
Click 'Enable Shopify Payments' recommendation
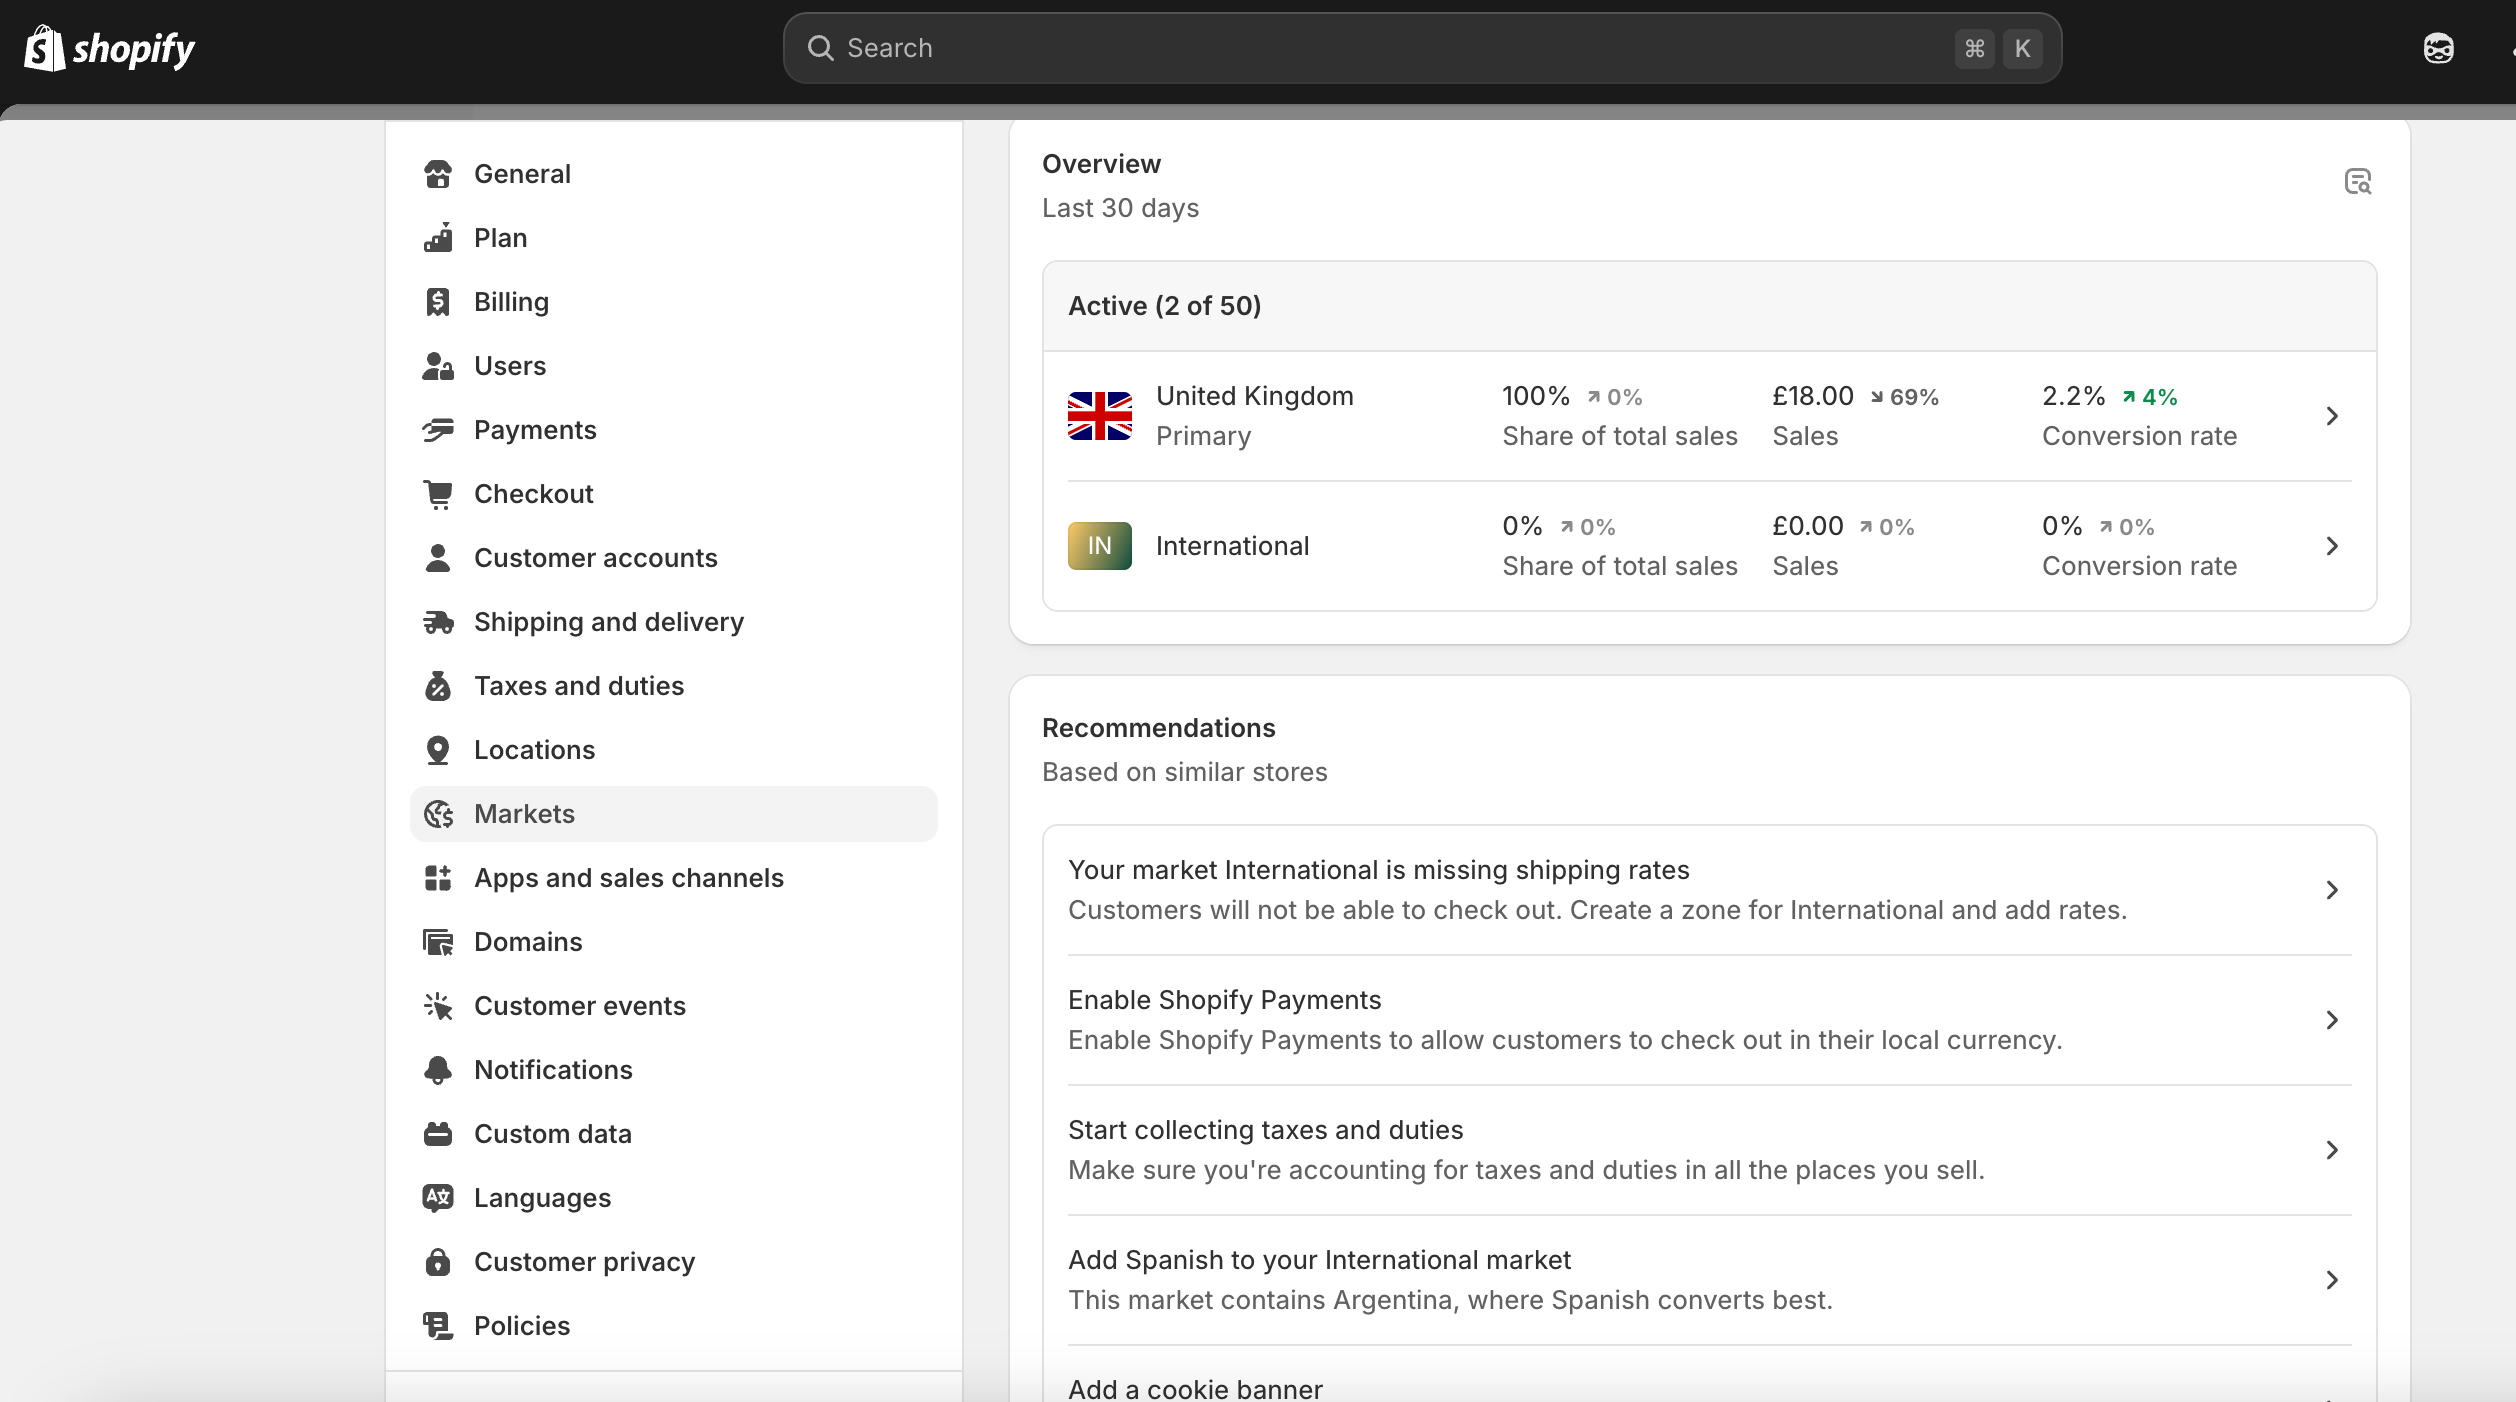point(1224,1000)
